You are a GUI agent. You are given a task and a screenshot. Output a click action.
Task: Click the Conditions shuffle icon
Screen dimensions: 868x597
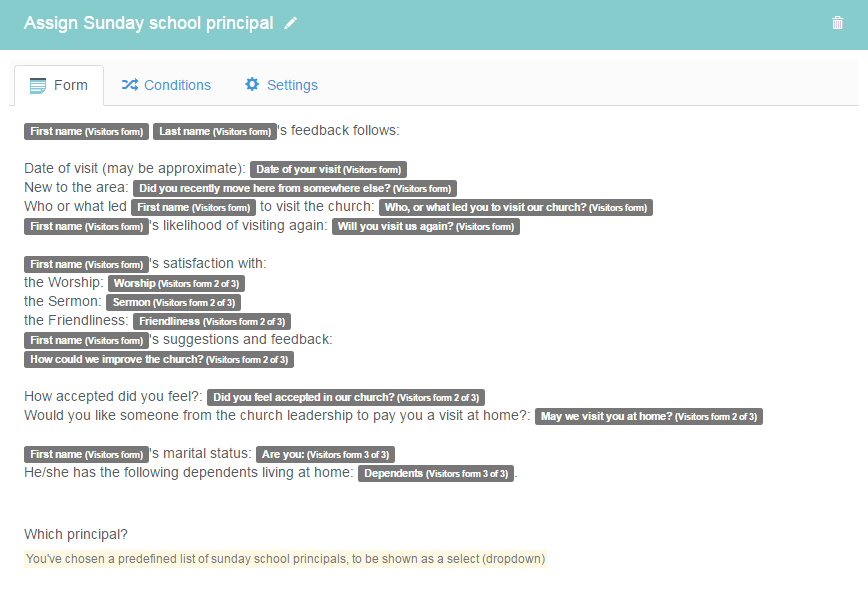[130, 85]
